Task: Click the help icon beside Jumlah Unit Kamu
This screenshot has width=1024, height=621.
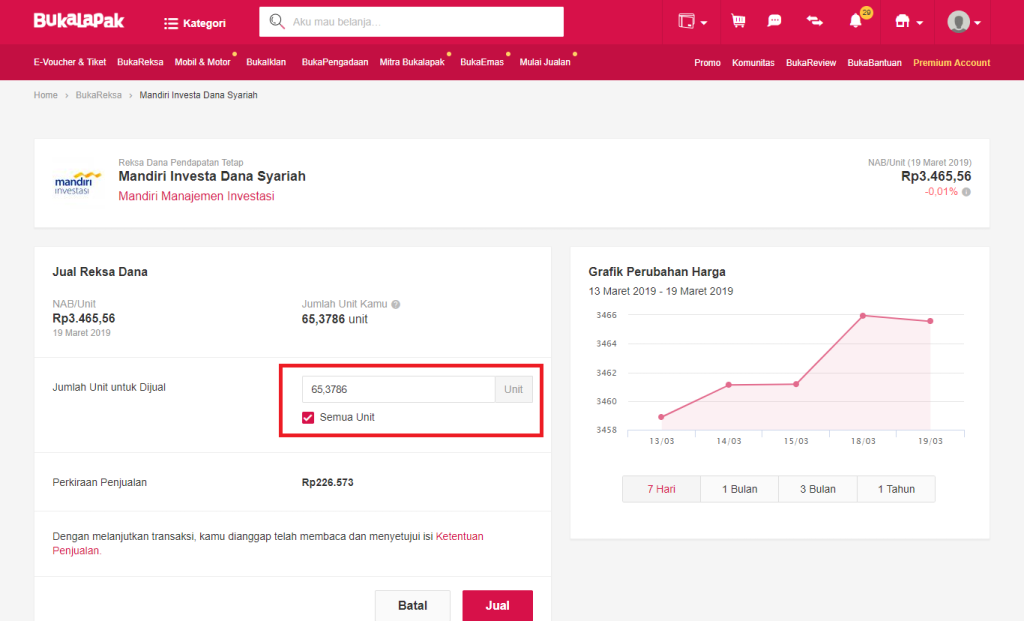Action: coord(396,304)
